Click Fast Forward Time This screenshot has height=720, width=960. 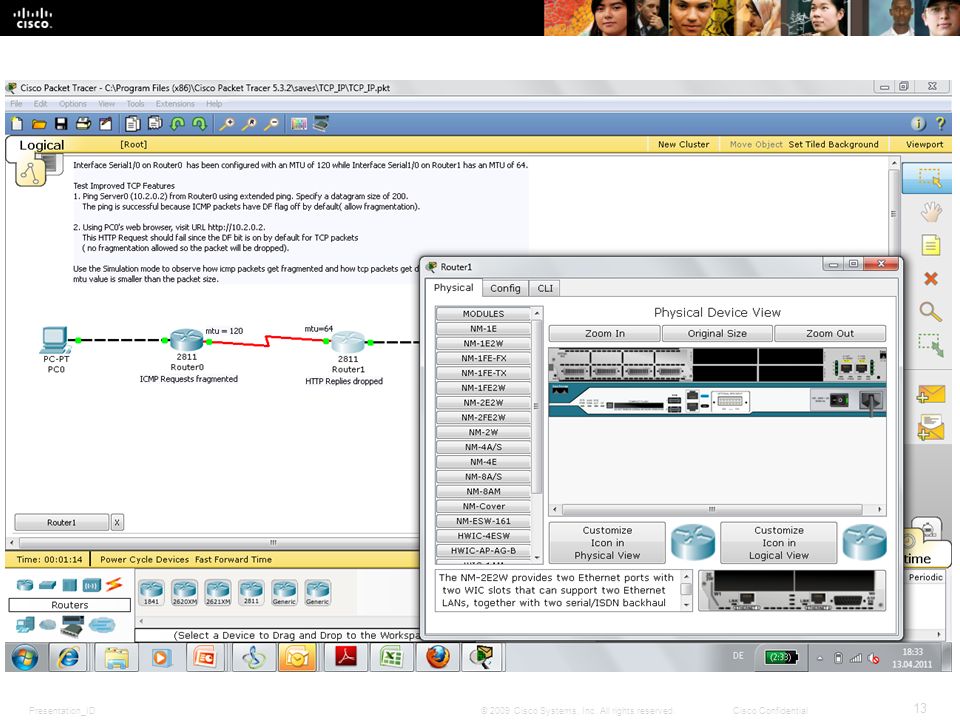click(x=233, y=560)
